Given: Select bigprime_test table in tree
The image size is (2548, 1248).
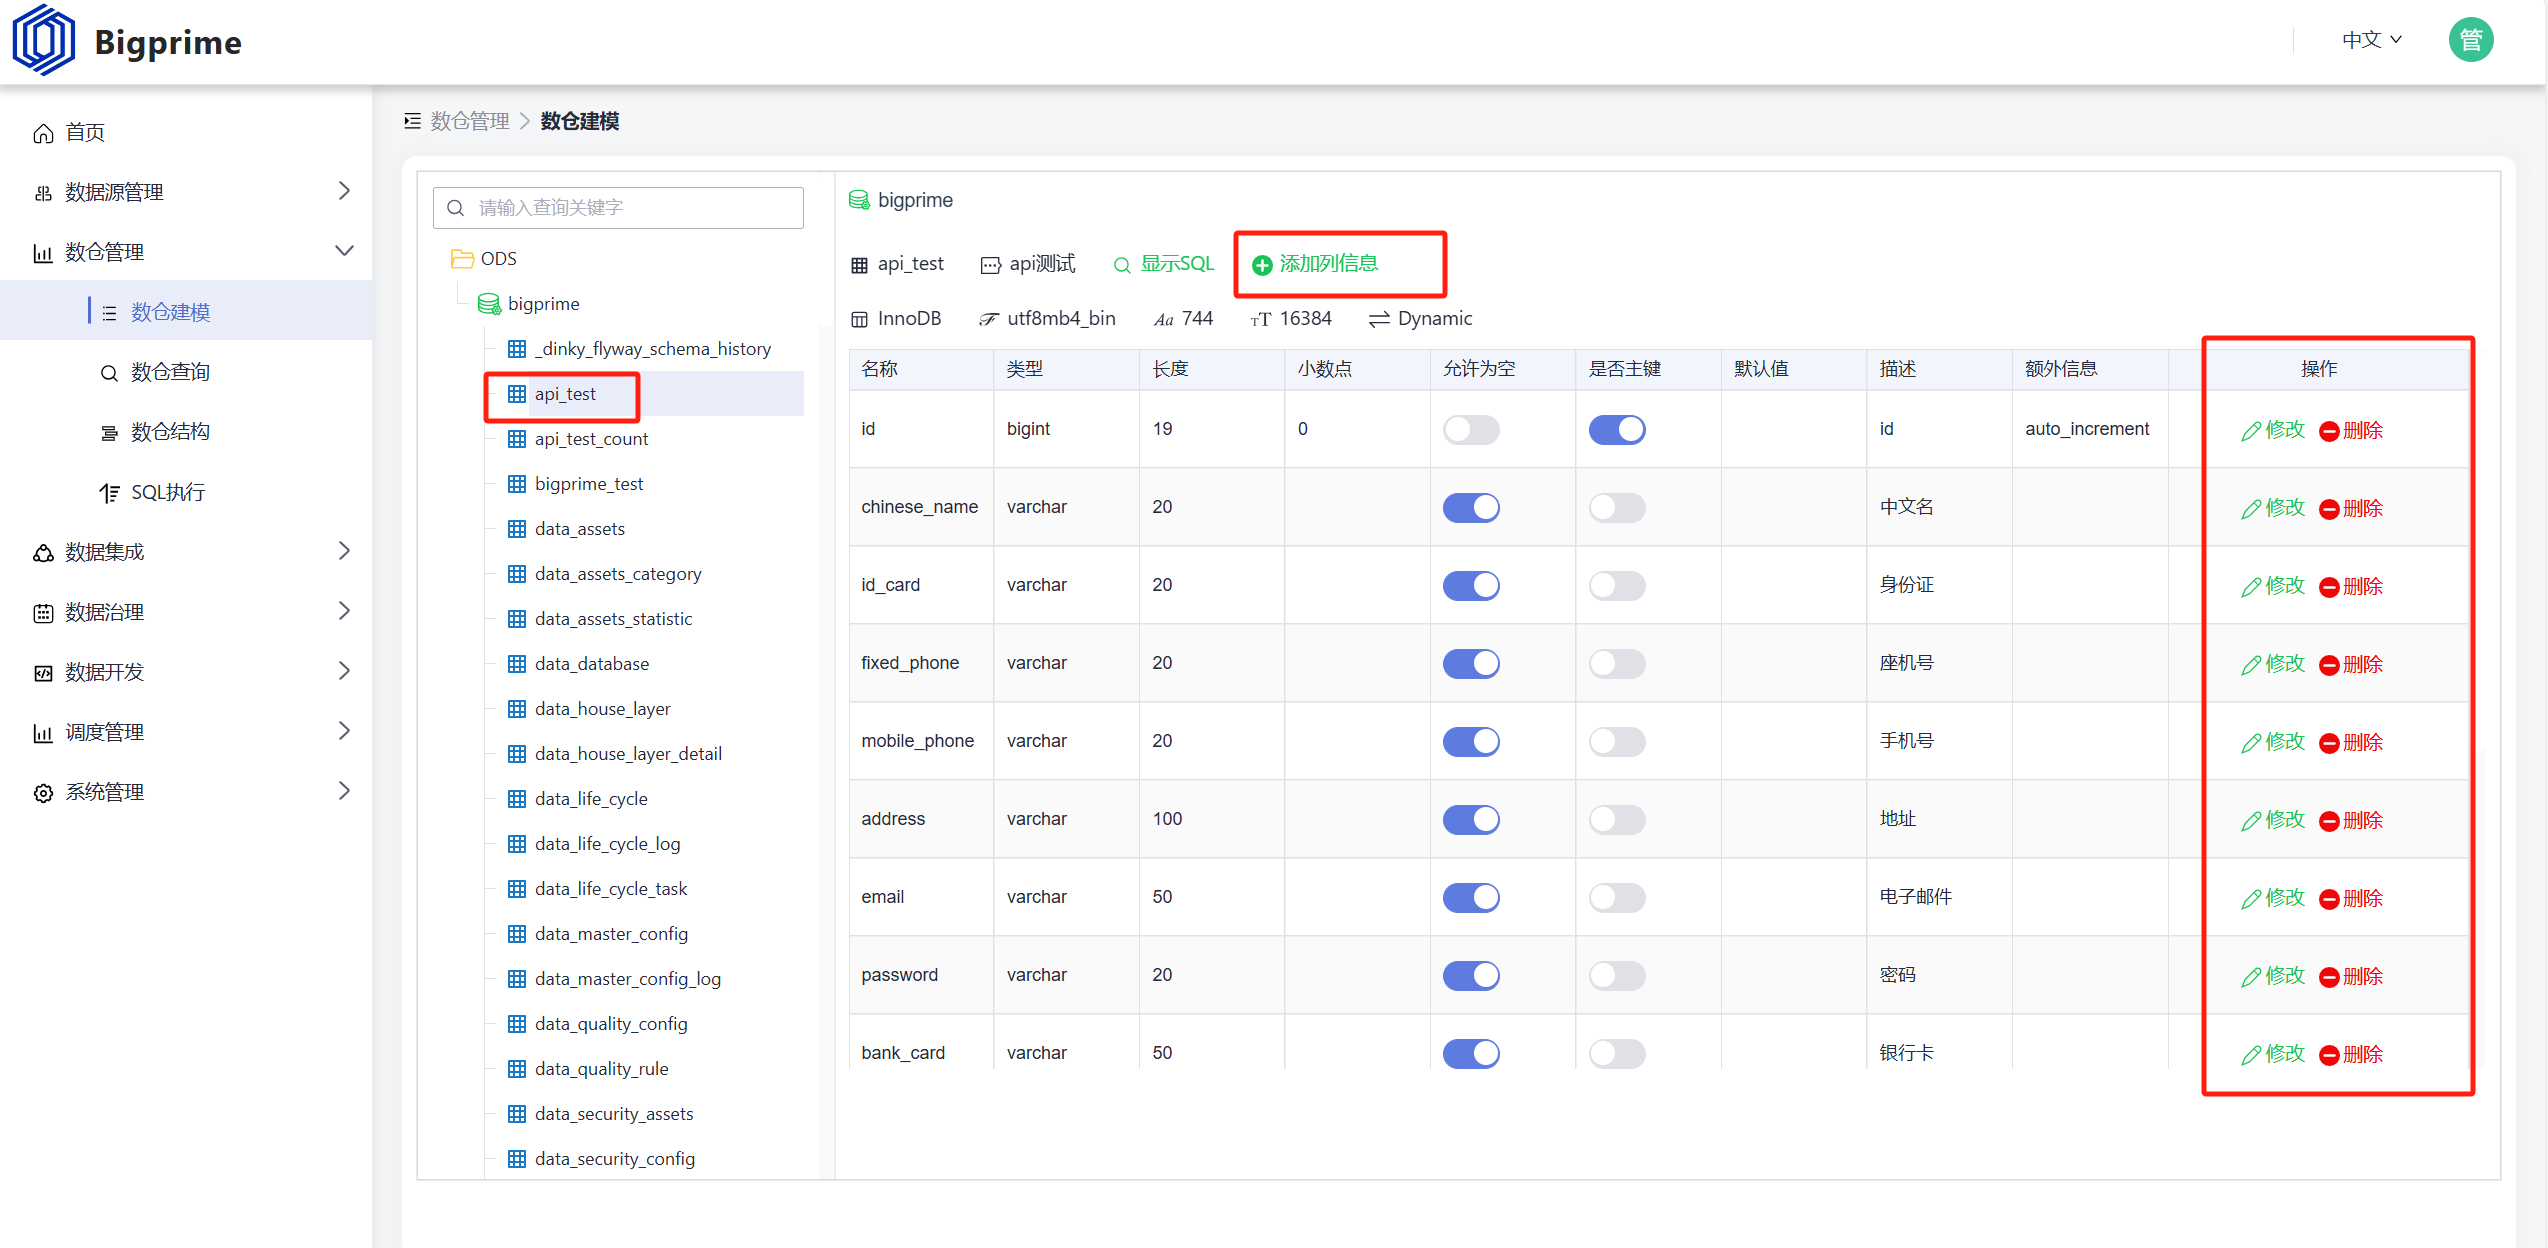Looking at the screenshot, I should pyautogui.click(x=589, y=484).
